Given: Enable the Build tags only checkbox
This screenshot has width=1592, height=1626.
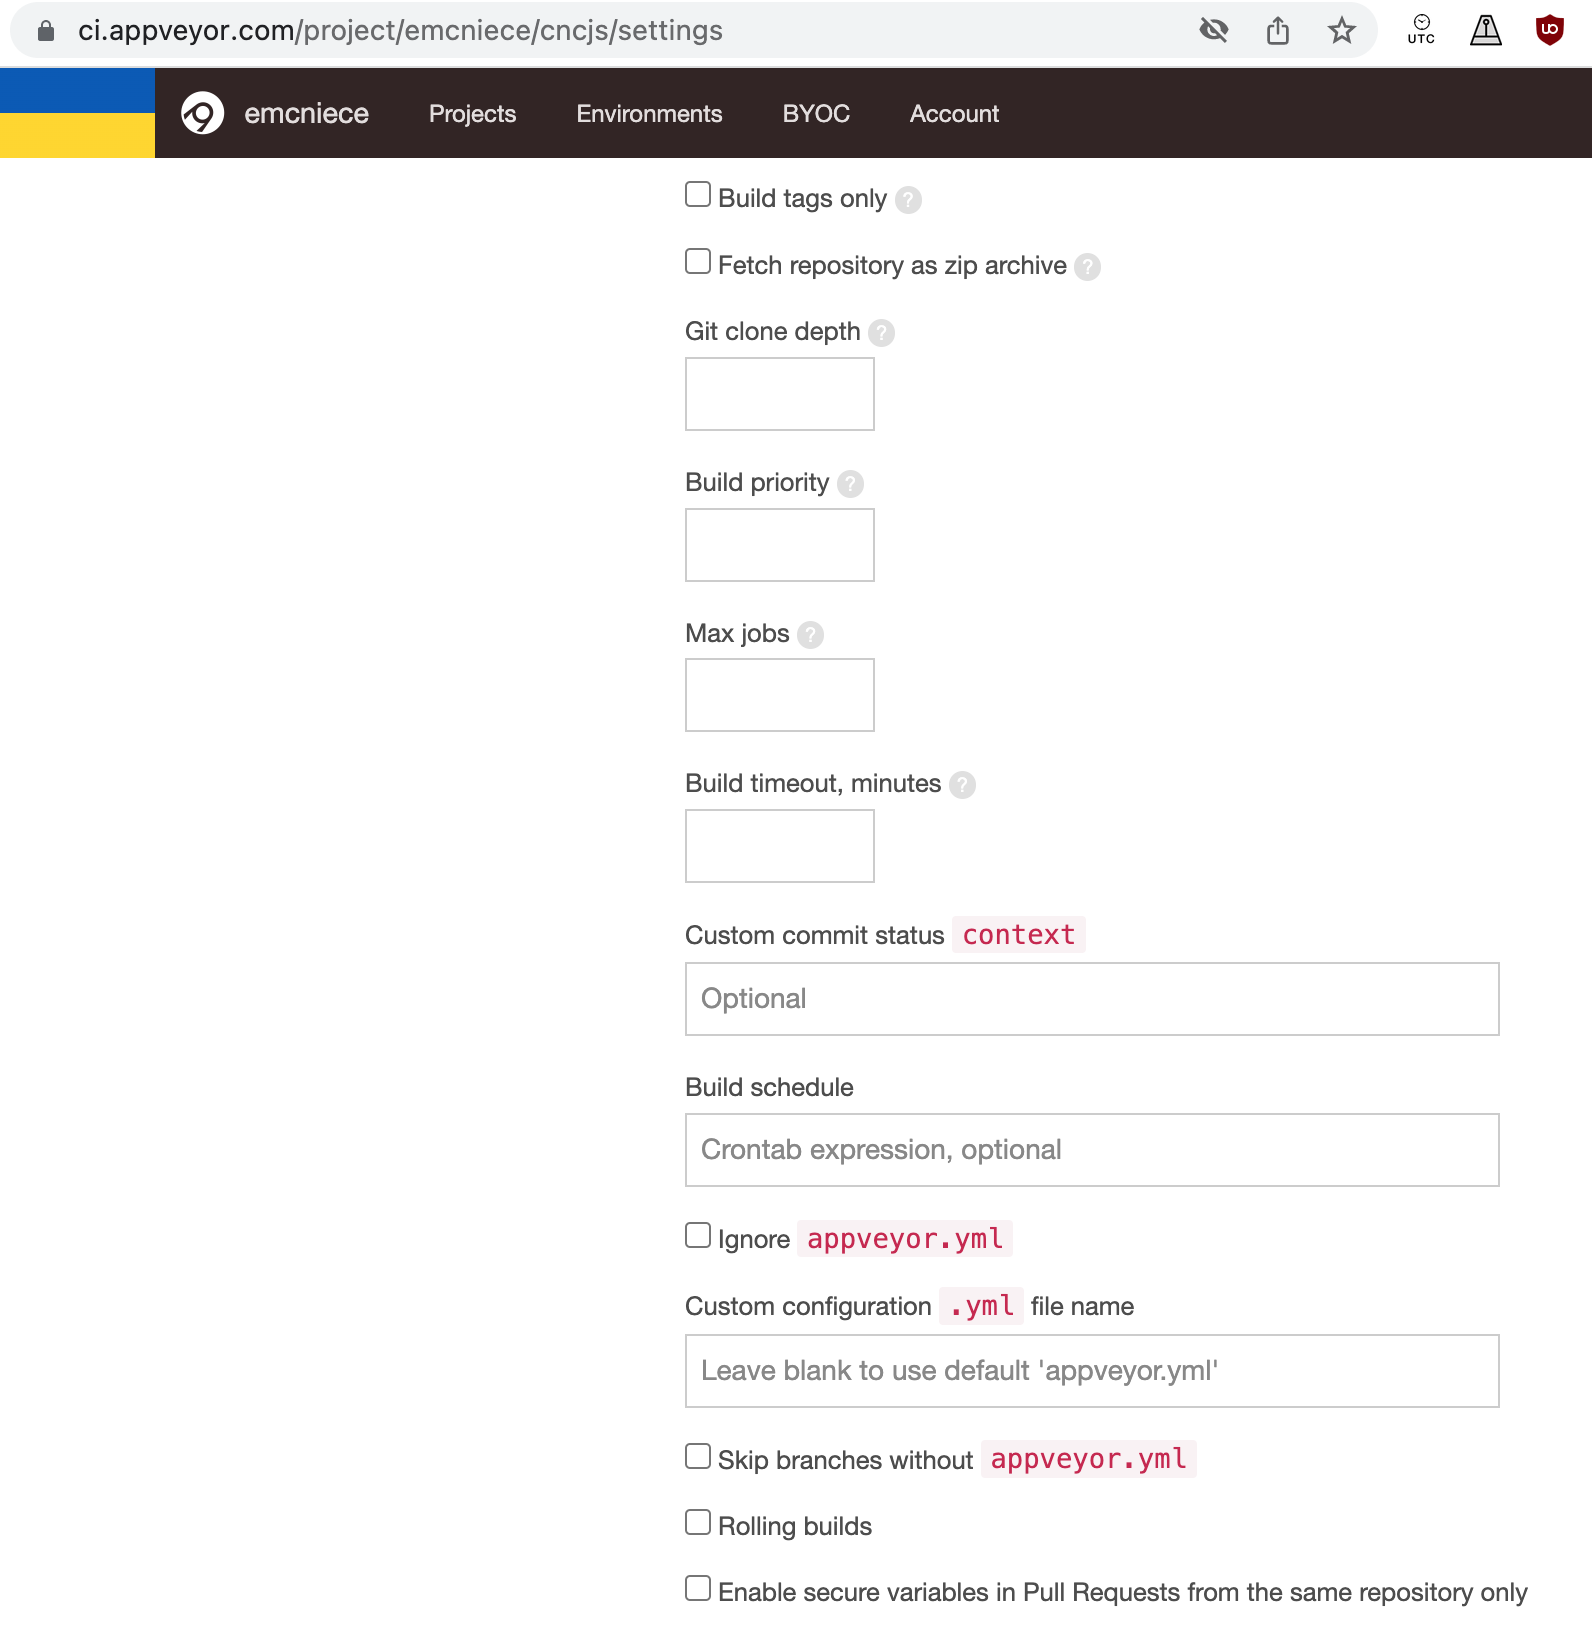Looking at the screenshot, I should point(698,194).
